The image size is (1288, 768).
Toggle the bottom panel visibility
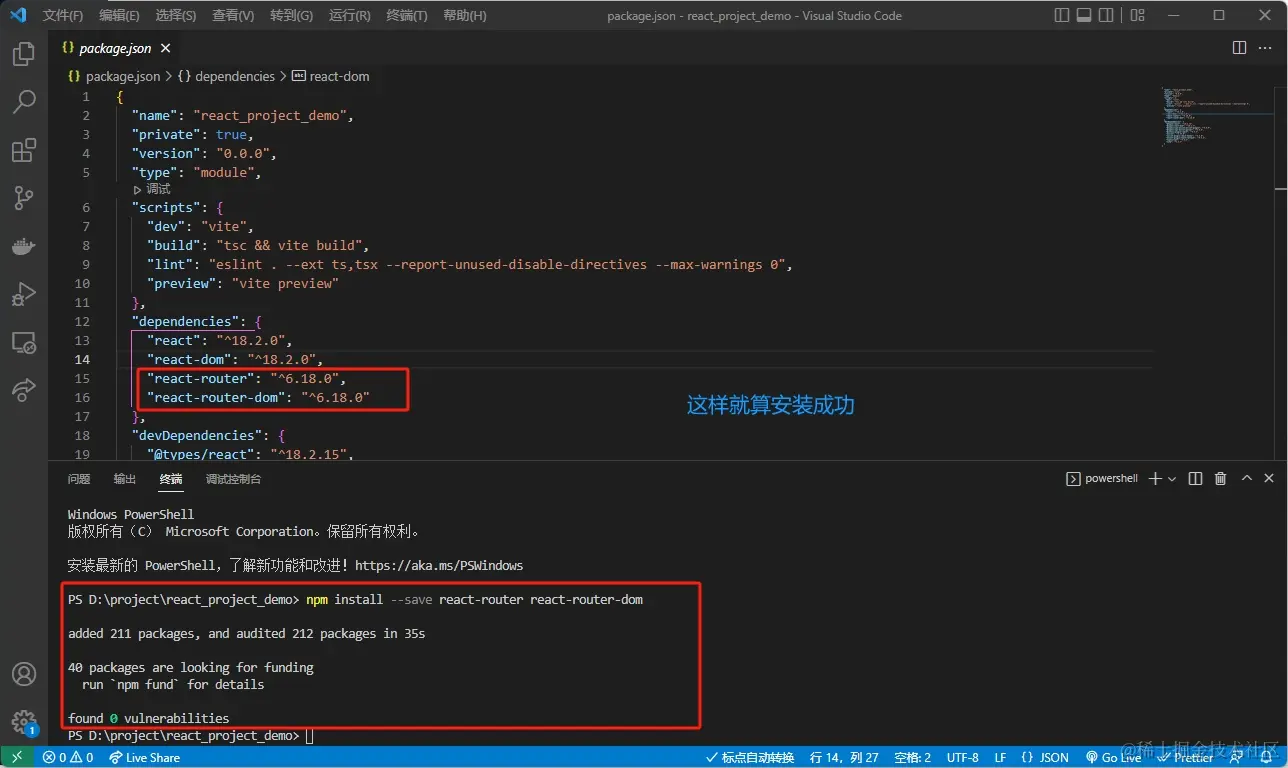click(1084, 15)
